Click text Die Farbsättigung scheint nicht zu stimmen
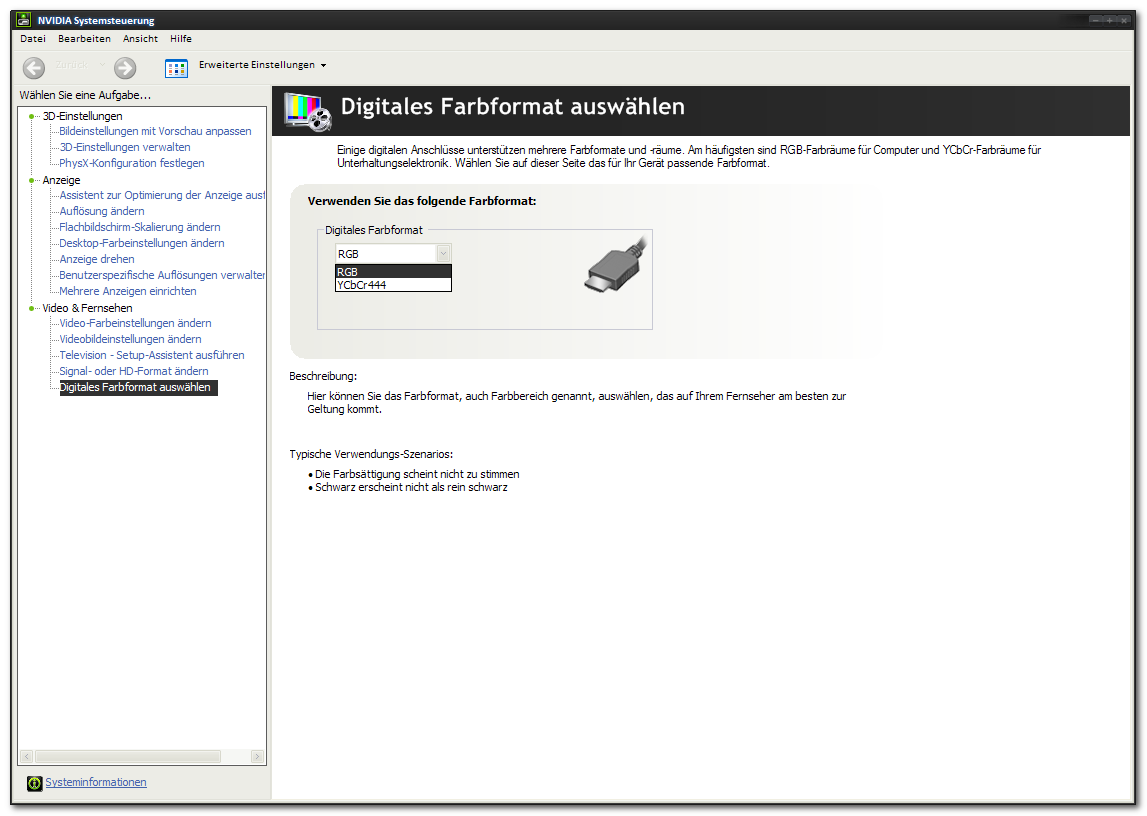 coord(417,475)
